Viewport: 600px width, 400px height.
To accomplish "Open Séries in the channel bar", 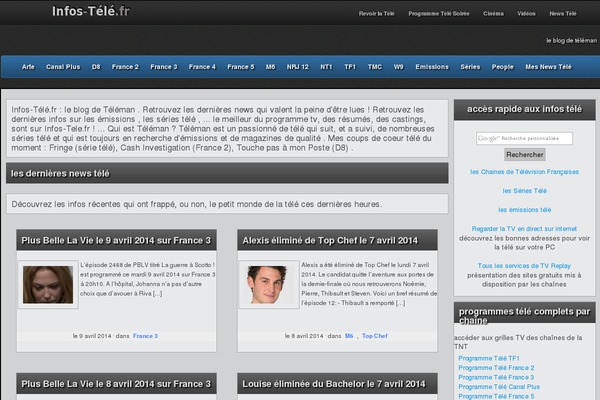I will (470, 67).
